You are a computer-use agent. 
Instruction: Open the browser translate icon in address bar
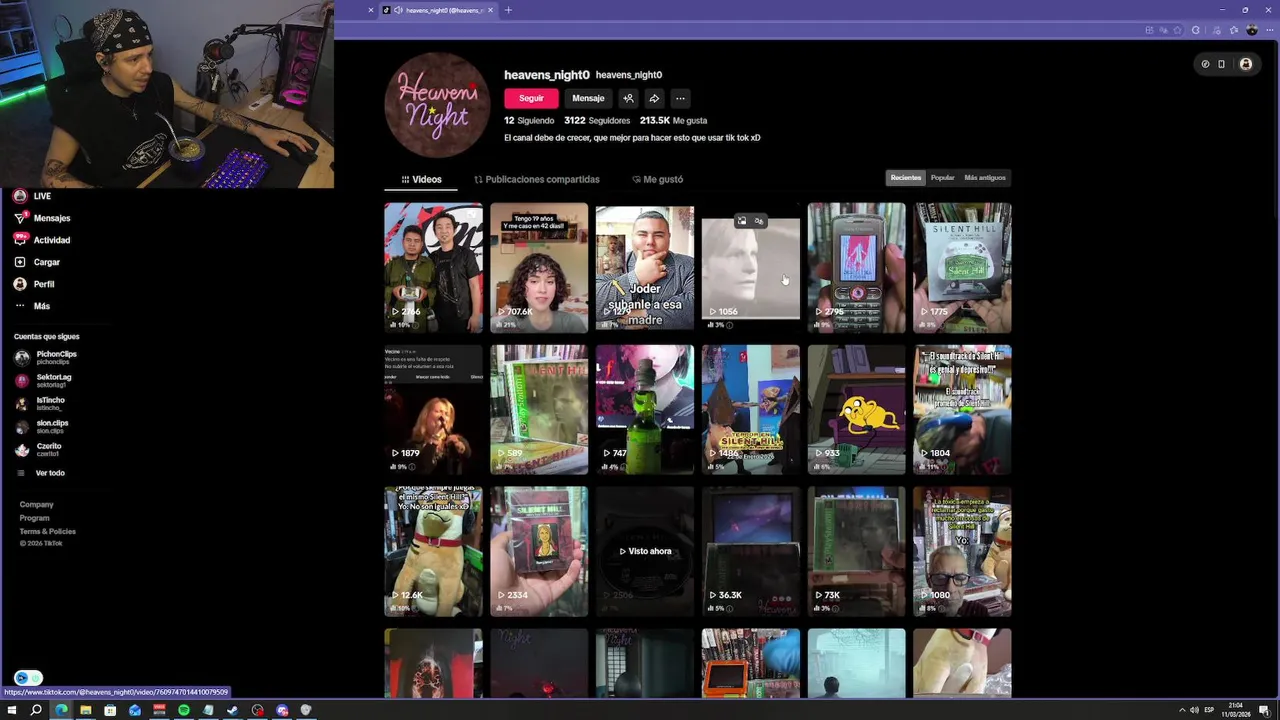(x=1163, y=31)
